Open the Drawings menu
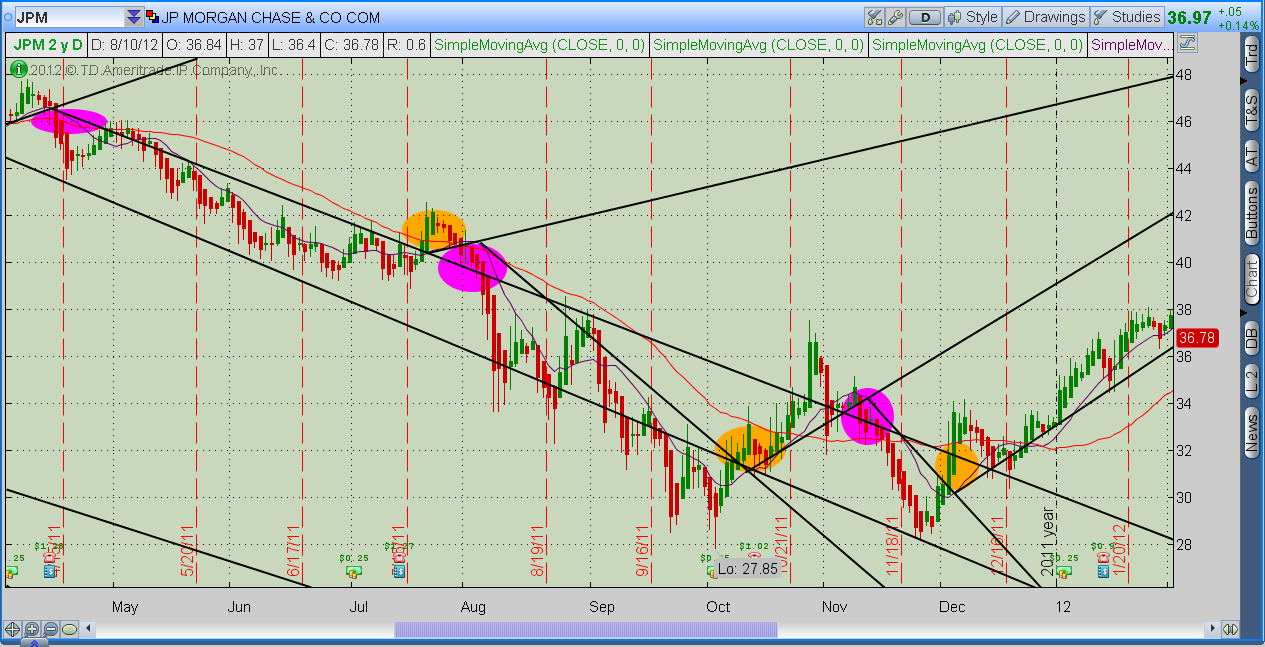The height and width of the screenshot is (647, 1265). click(x=1045, y=17)
